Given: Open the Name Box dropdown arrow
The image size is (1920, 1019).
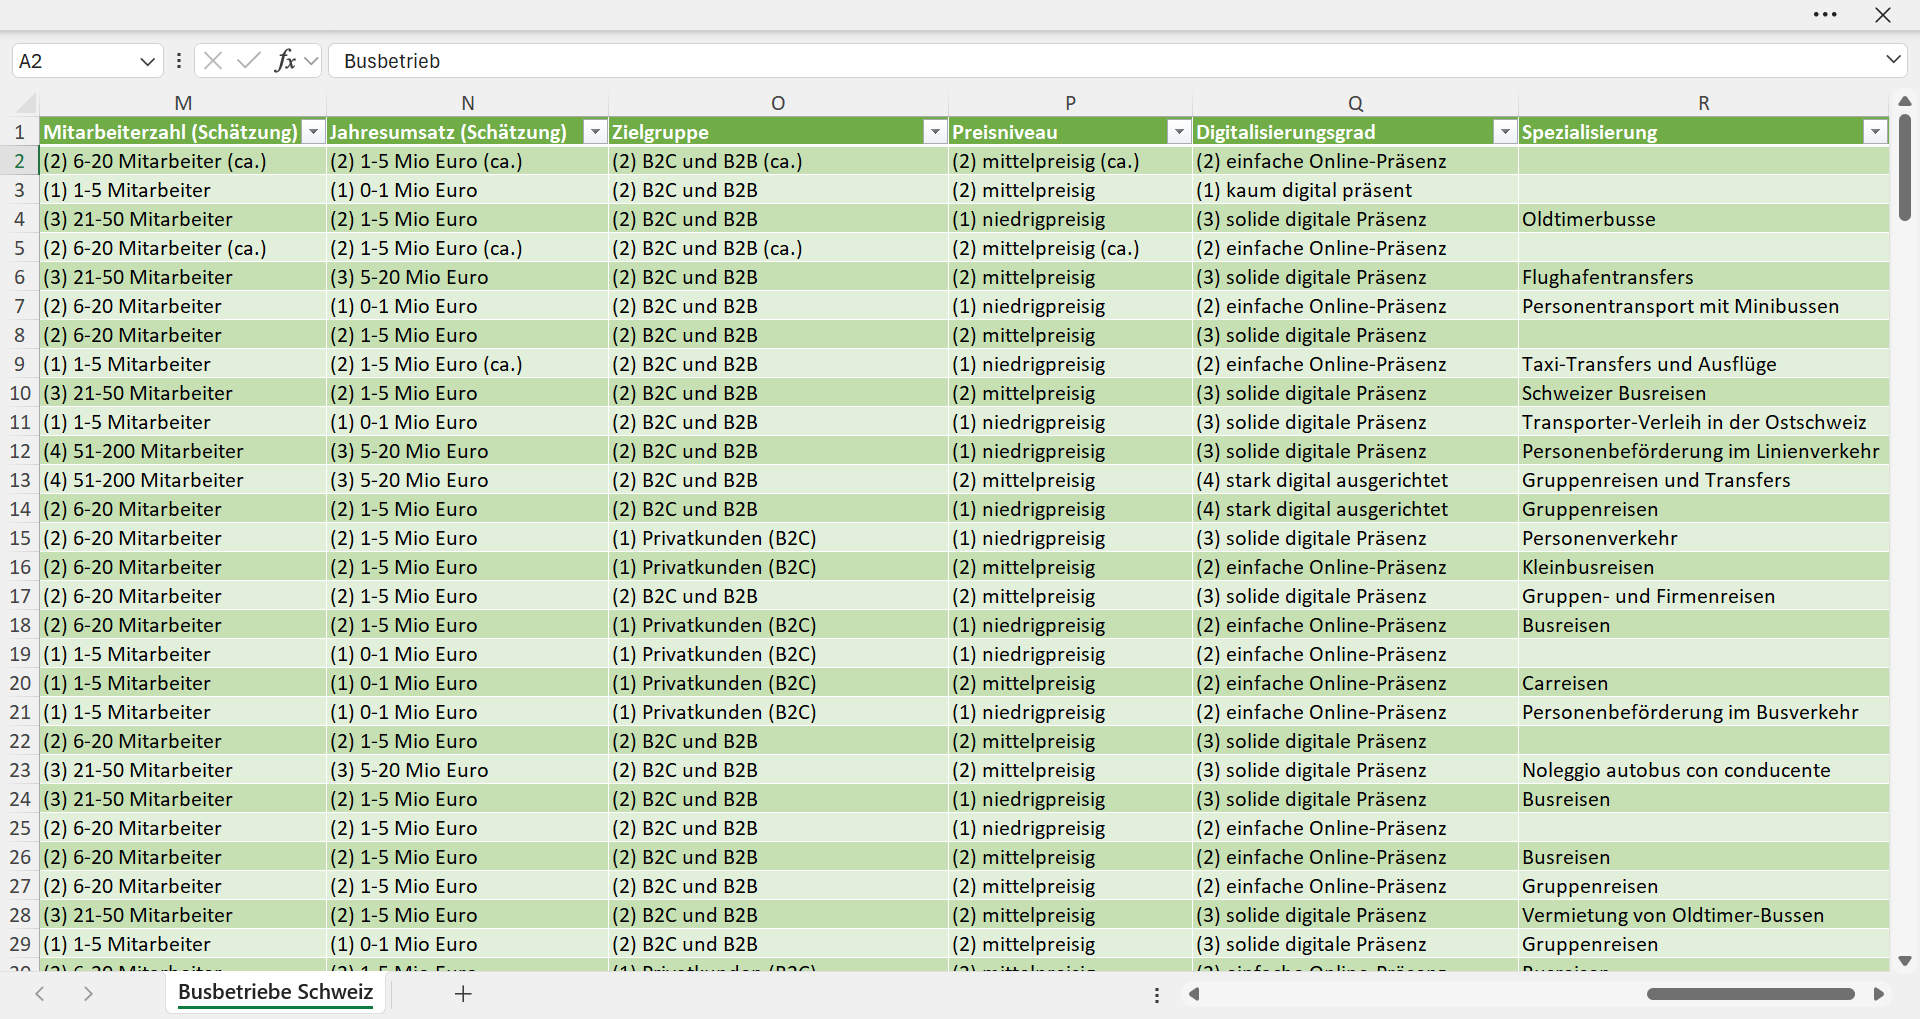Looking at the screenshot, I should [x=147, y=61].
